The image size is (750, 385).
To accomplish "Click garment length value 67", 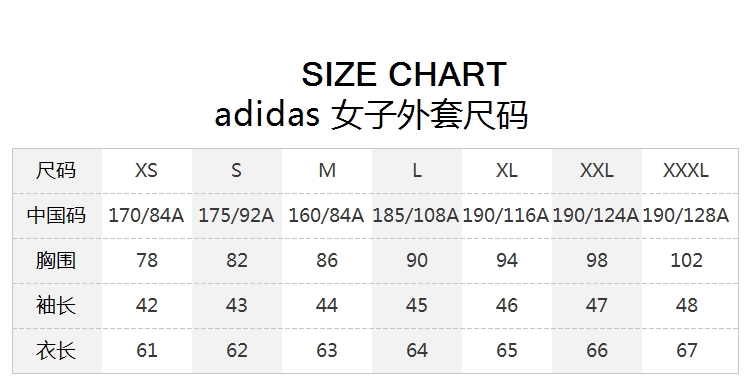I will point(686,350).
